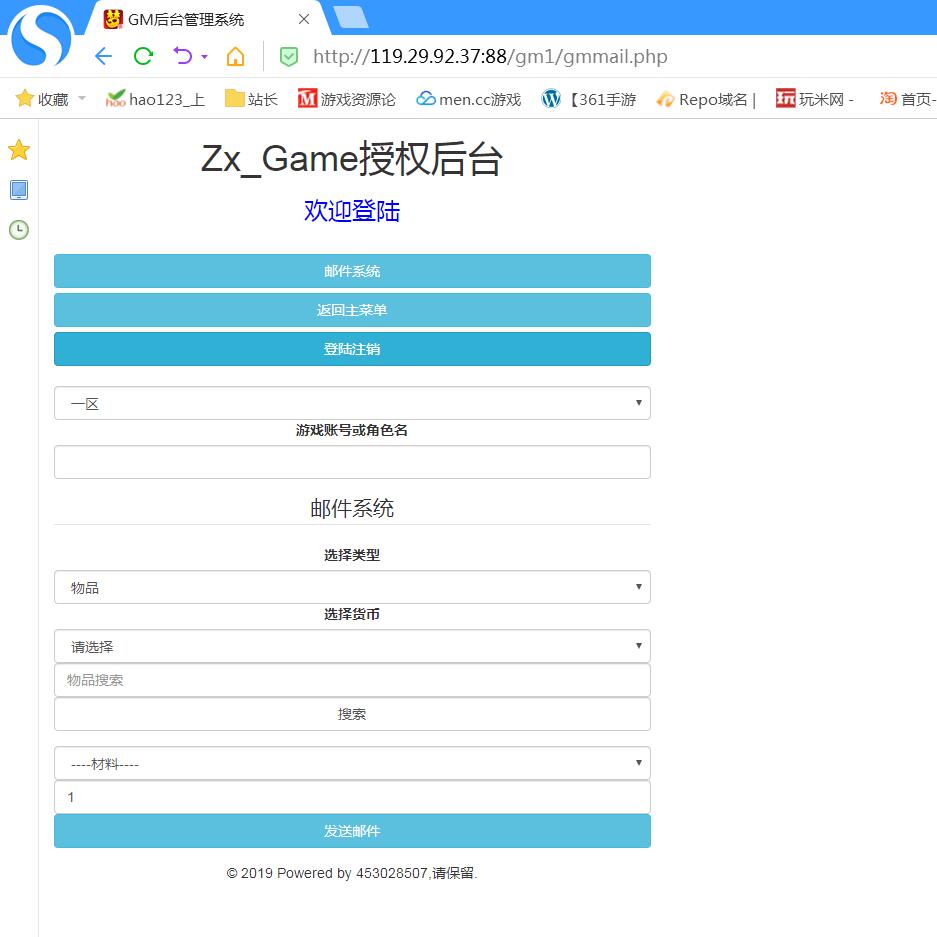The height and width of the screenshot is (937, 937).
Task: Open the ----材料---- item dropdown
Action: [352, 763]
